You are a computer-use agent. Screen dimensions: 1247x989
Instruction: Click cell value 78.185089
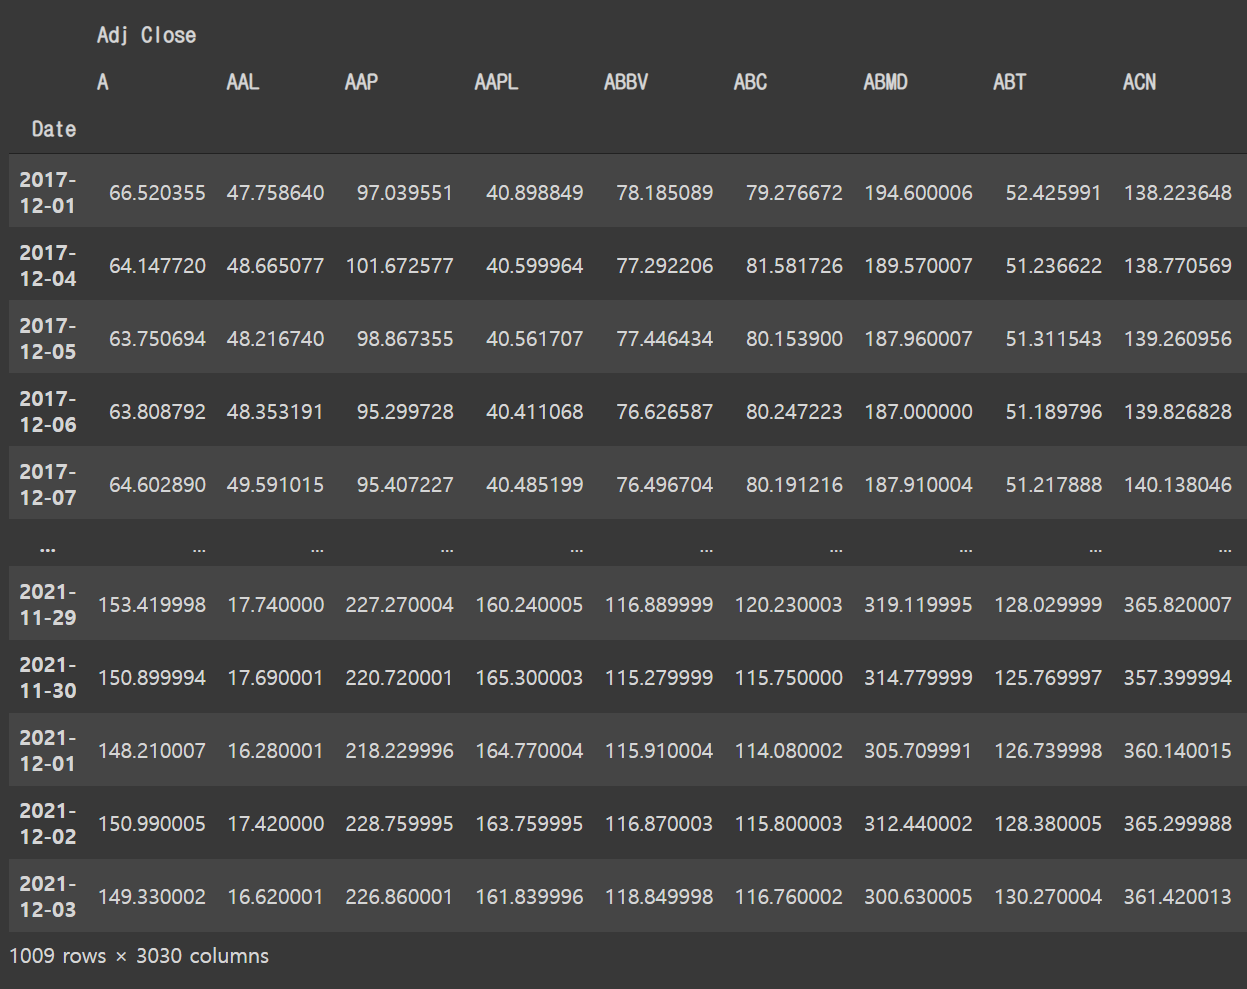665,193
